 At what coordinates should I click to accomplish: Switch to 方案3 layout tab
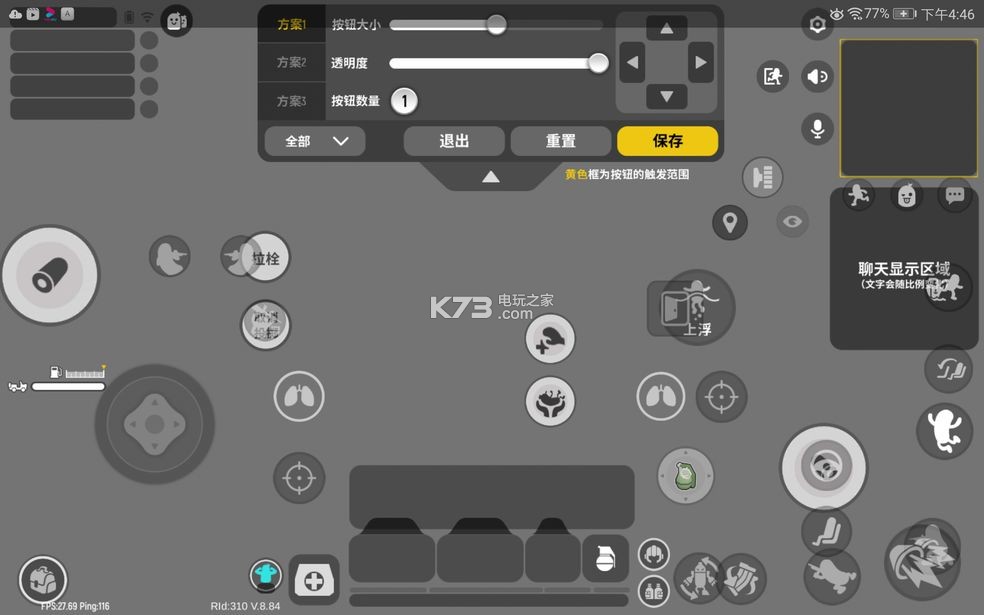(291, 101)
